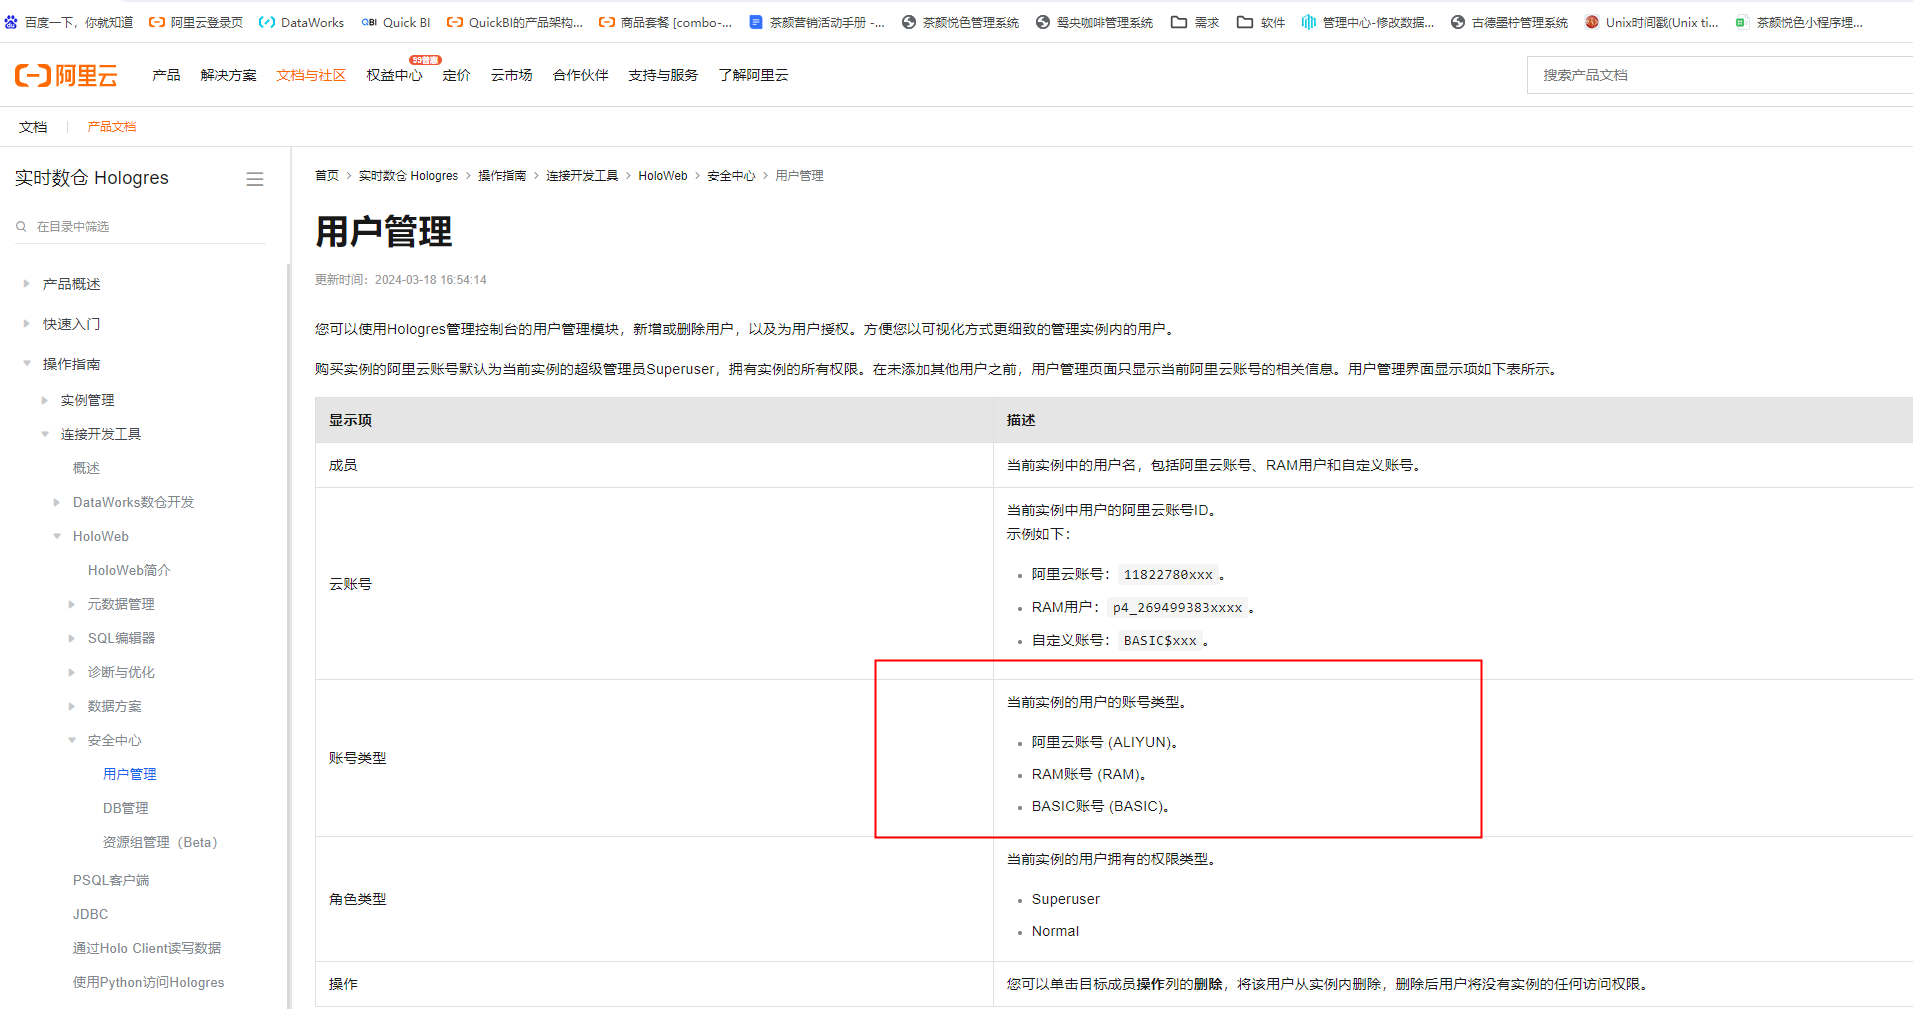1913x1009 pixels.
Task: Expand SQL编辑器 tree node
Action: click(71, 638)
